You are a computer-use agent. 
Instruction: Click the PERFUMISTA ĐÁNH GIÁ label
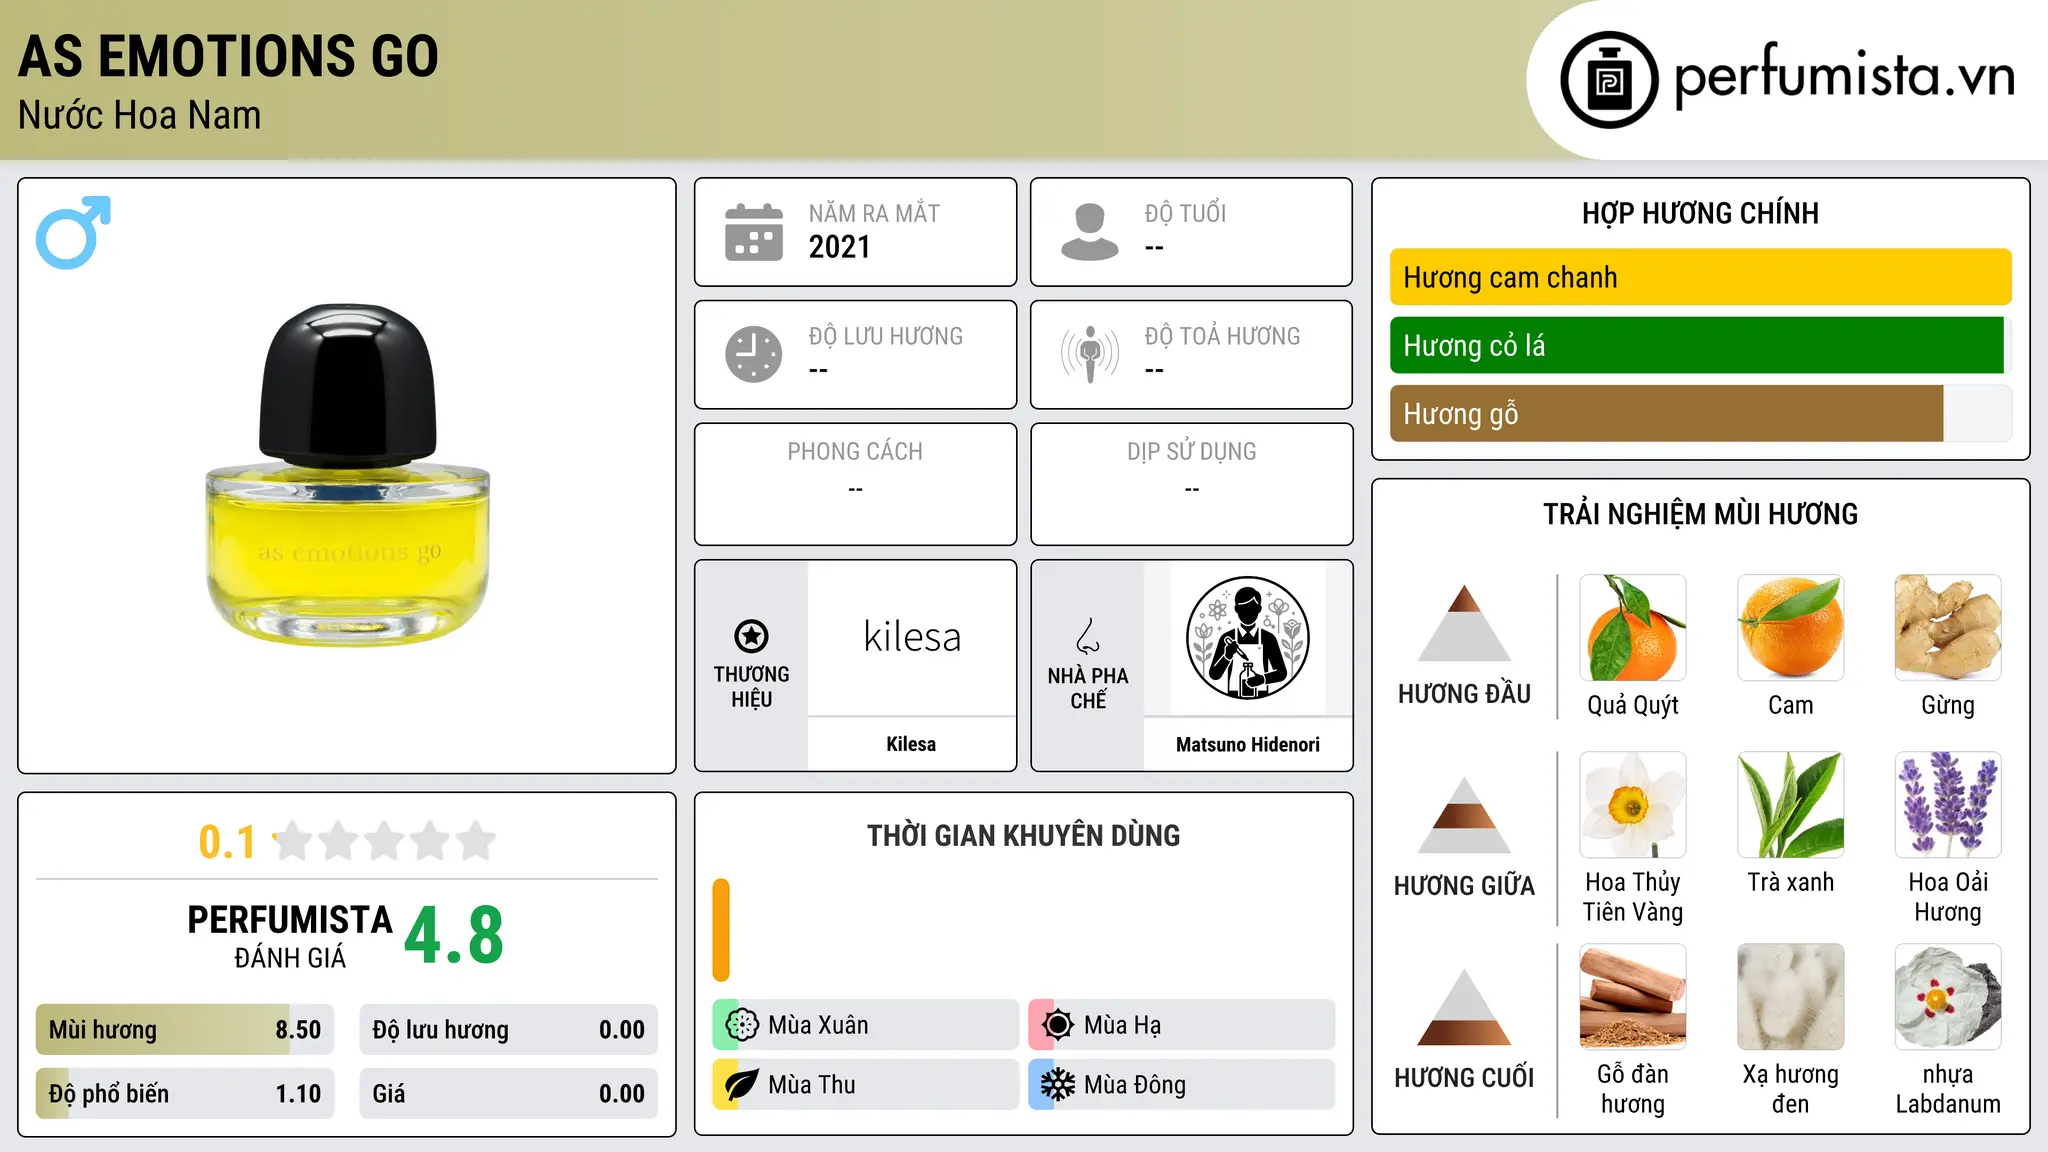pos(290,936)
